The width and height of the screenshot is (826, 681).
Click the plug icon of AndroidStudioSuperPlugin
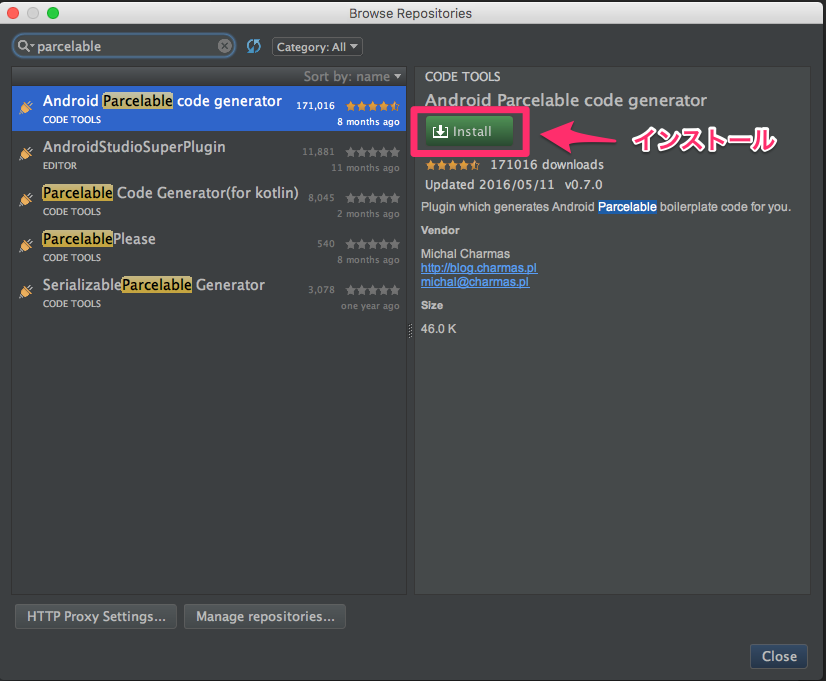(x=26, y=154)
